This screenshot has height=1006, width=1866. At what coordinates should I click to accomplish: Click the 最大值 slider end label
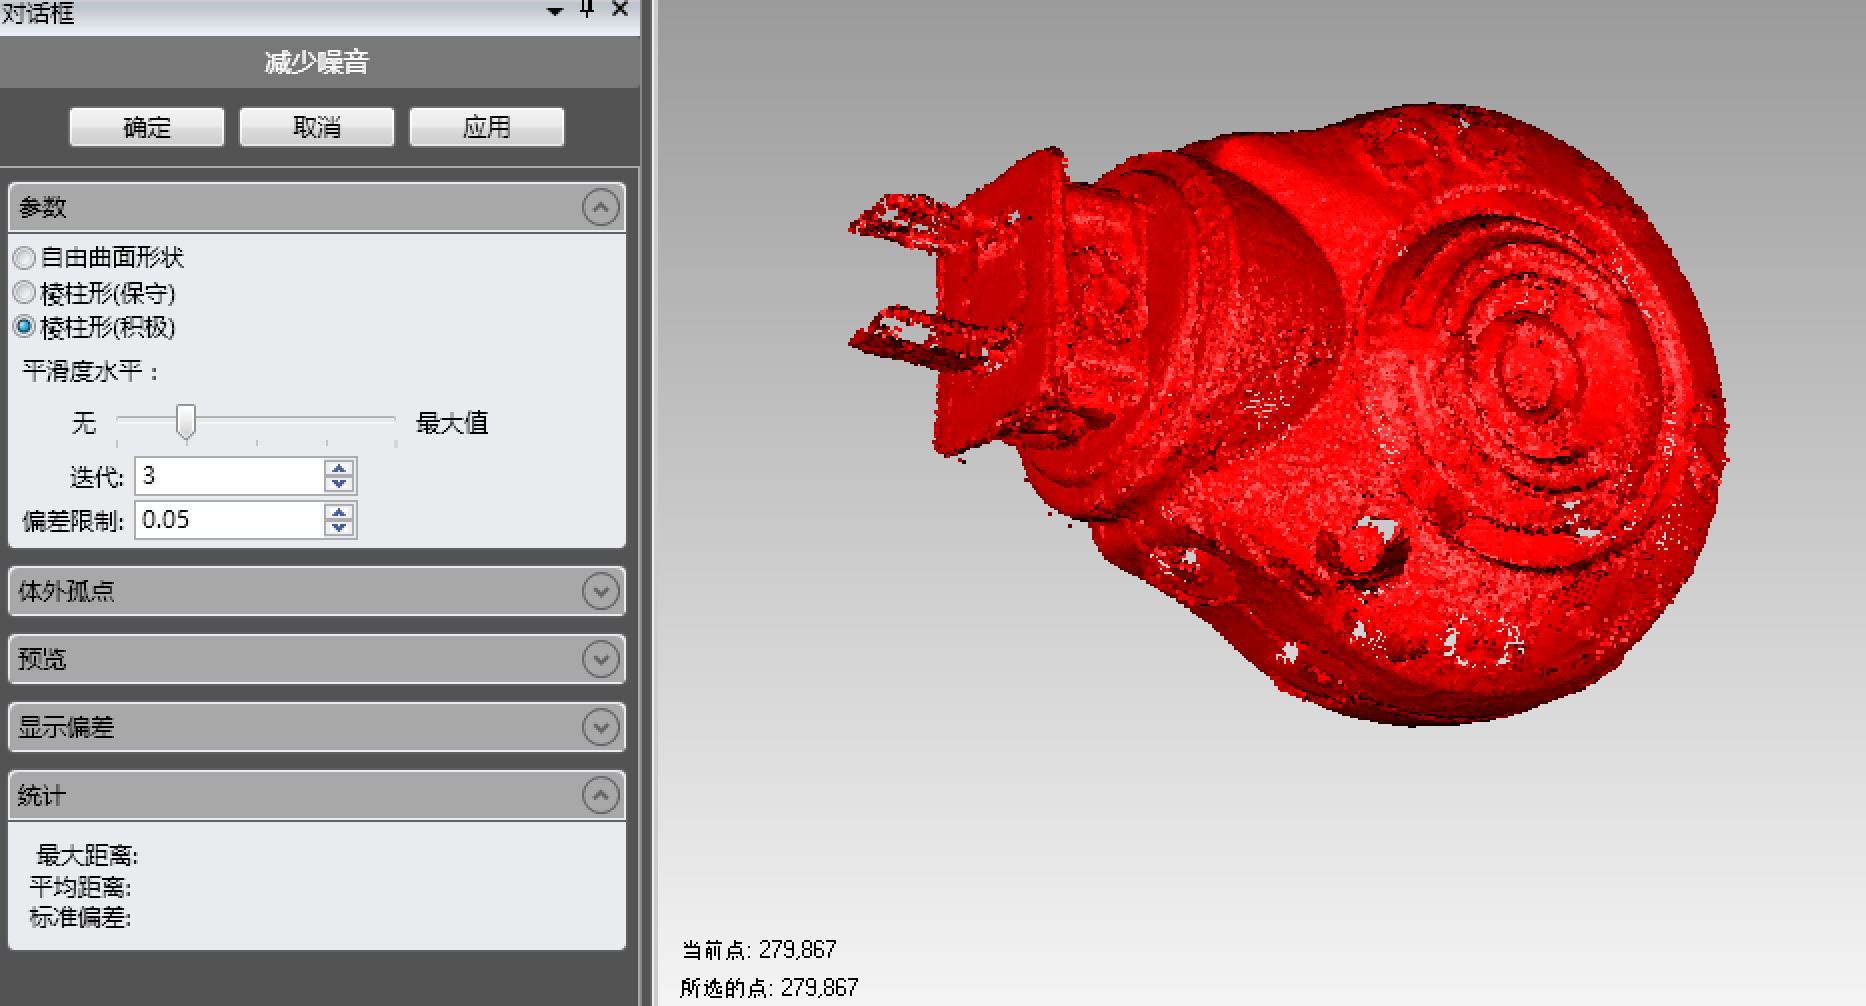(452, 423)
